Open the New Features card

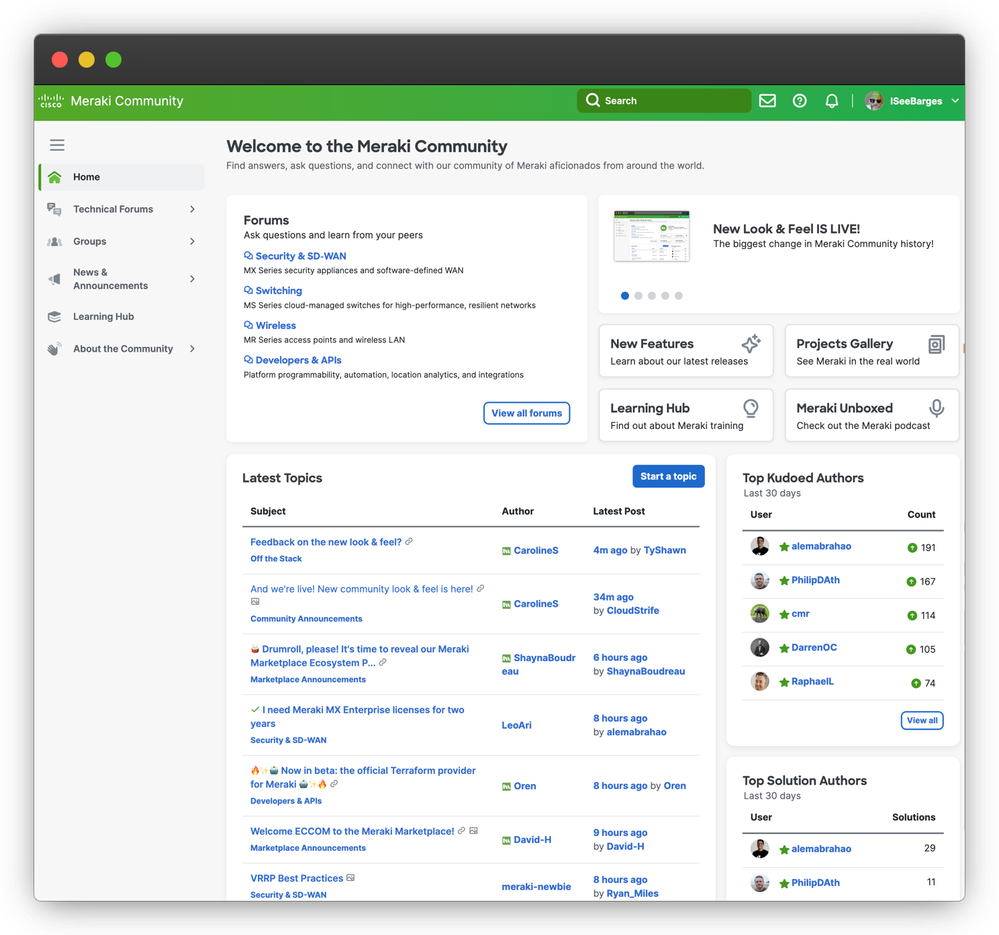pos(686,351)
